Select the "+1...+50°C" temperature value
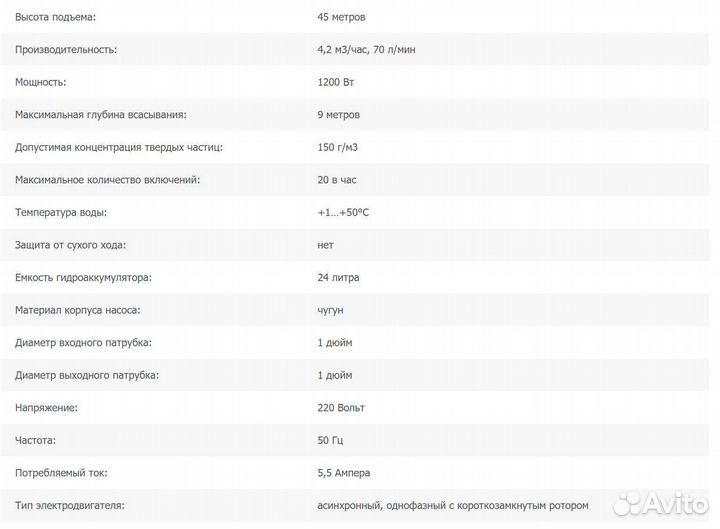Screen dimensions: 720x529 click(343, 212)
